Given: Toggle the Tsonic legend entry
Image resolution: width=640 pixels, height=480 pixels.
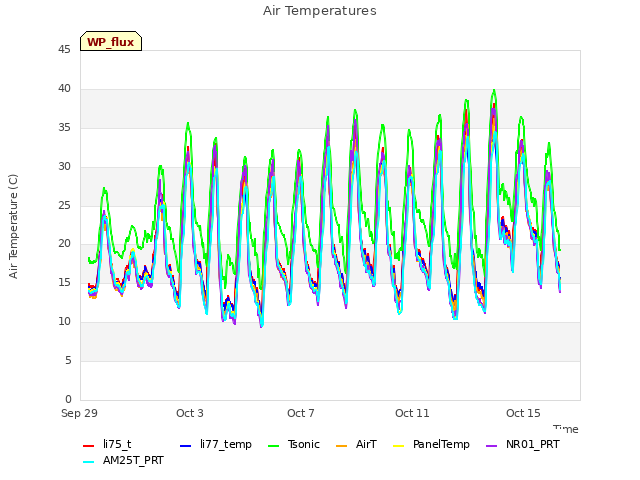Looking at the screenshot, I should (x=293, y=444).
